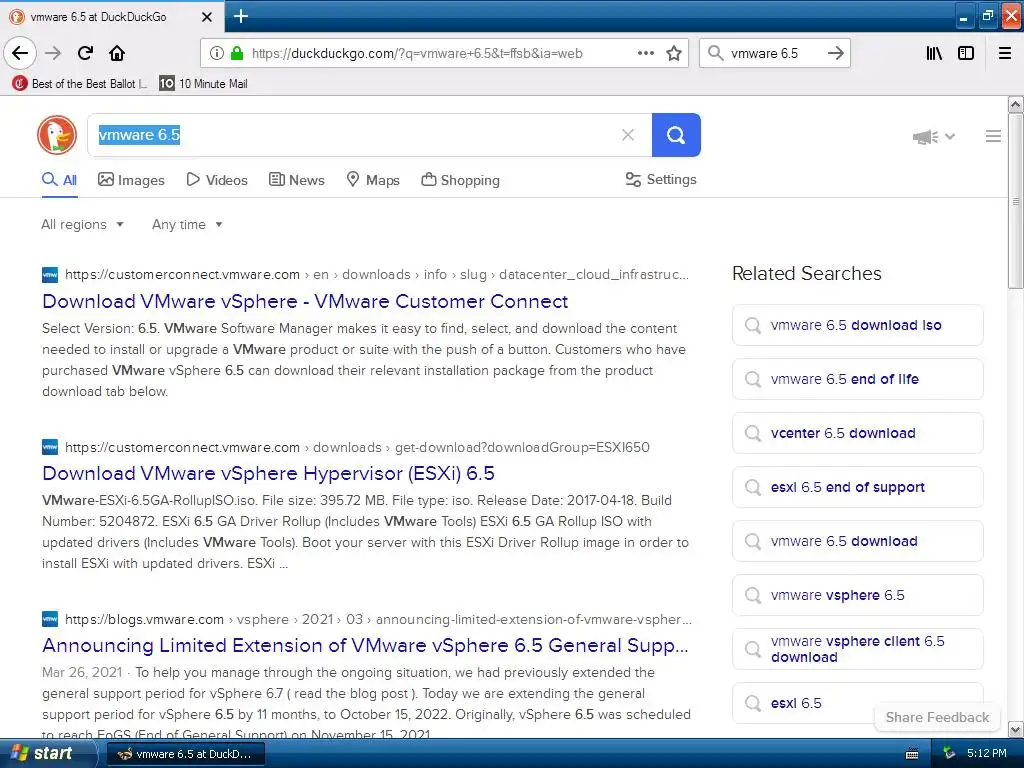Search related: vmware 6.5 end of life

pos(857,379)
